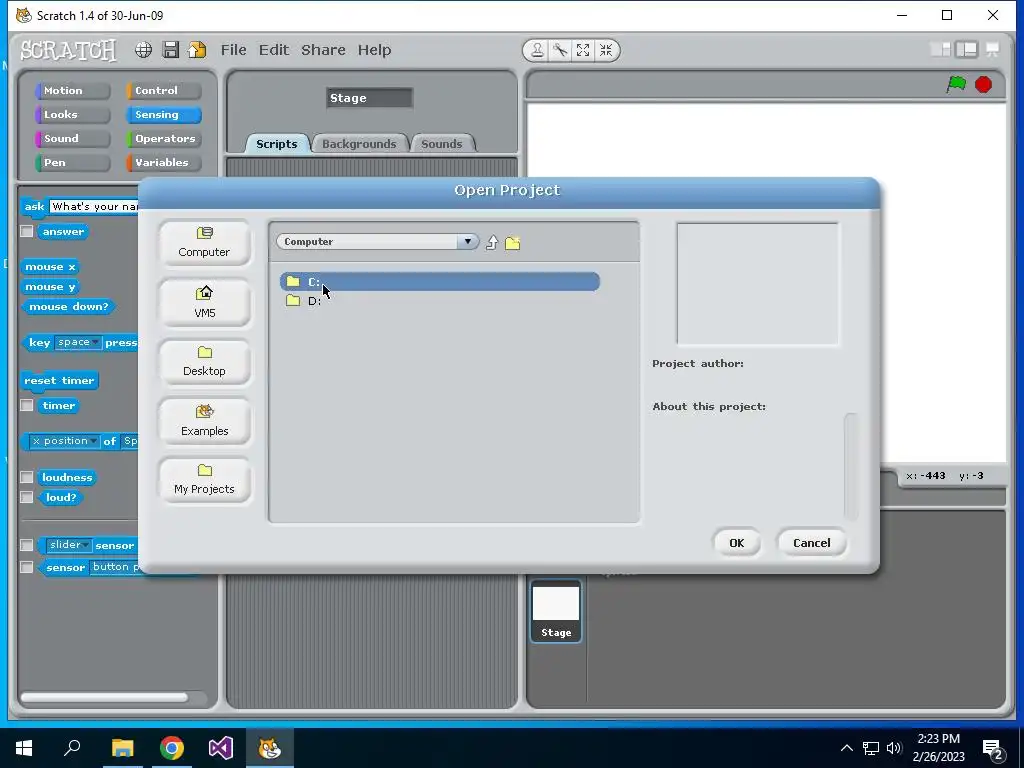Select the C: drive folder
1024x768 pixels.
tap(440, 281)
